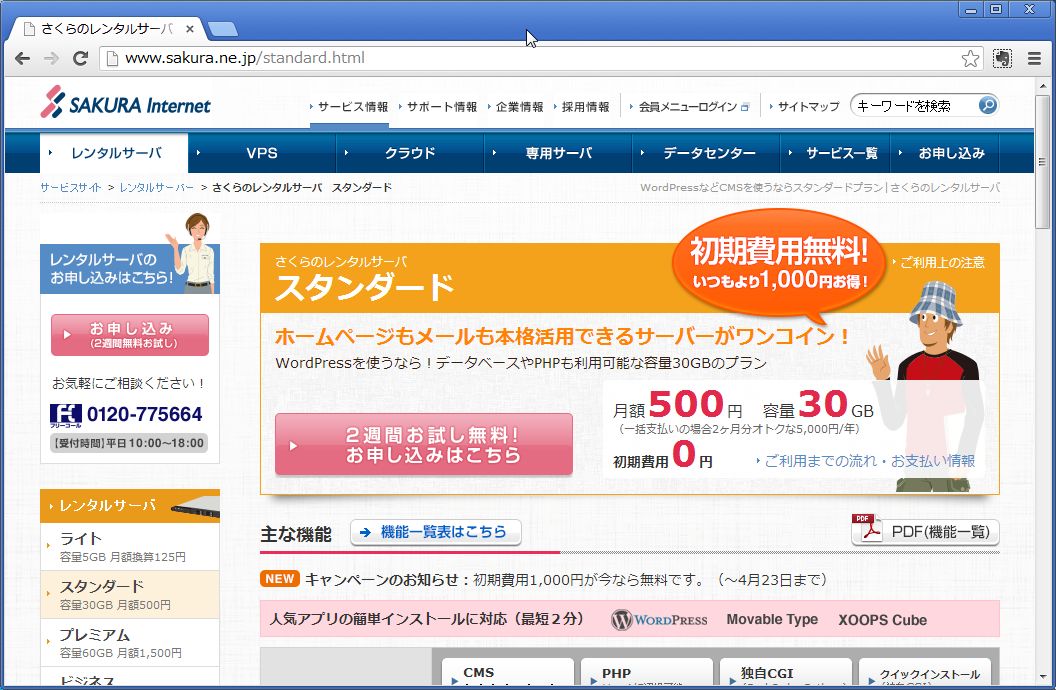Click the scrollbar up arrow
This screenshot has width=1056, height=690.
tap(1042, 85)
